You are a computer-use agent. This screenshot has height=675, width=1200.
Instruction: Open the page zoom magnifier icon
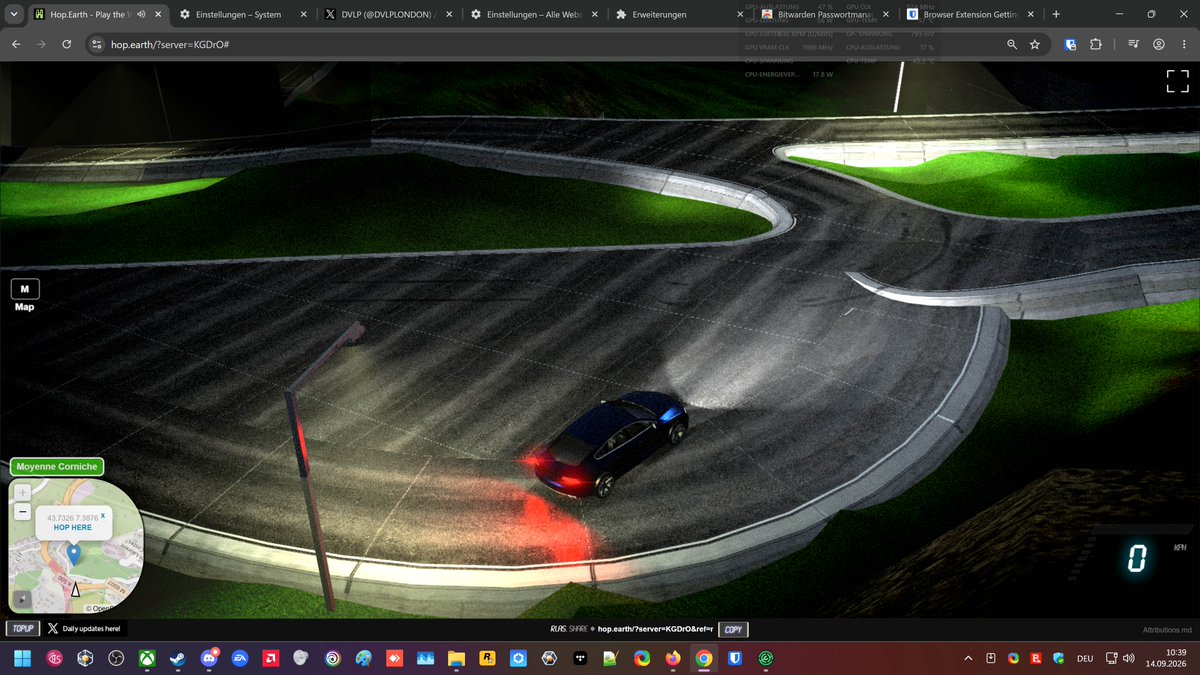[x=1012, y=45]
